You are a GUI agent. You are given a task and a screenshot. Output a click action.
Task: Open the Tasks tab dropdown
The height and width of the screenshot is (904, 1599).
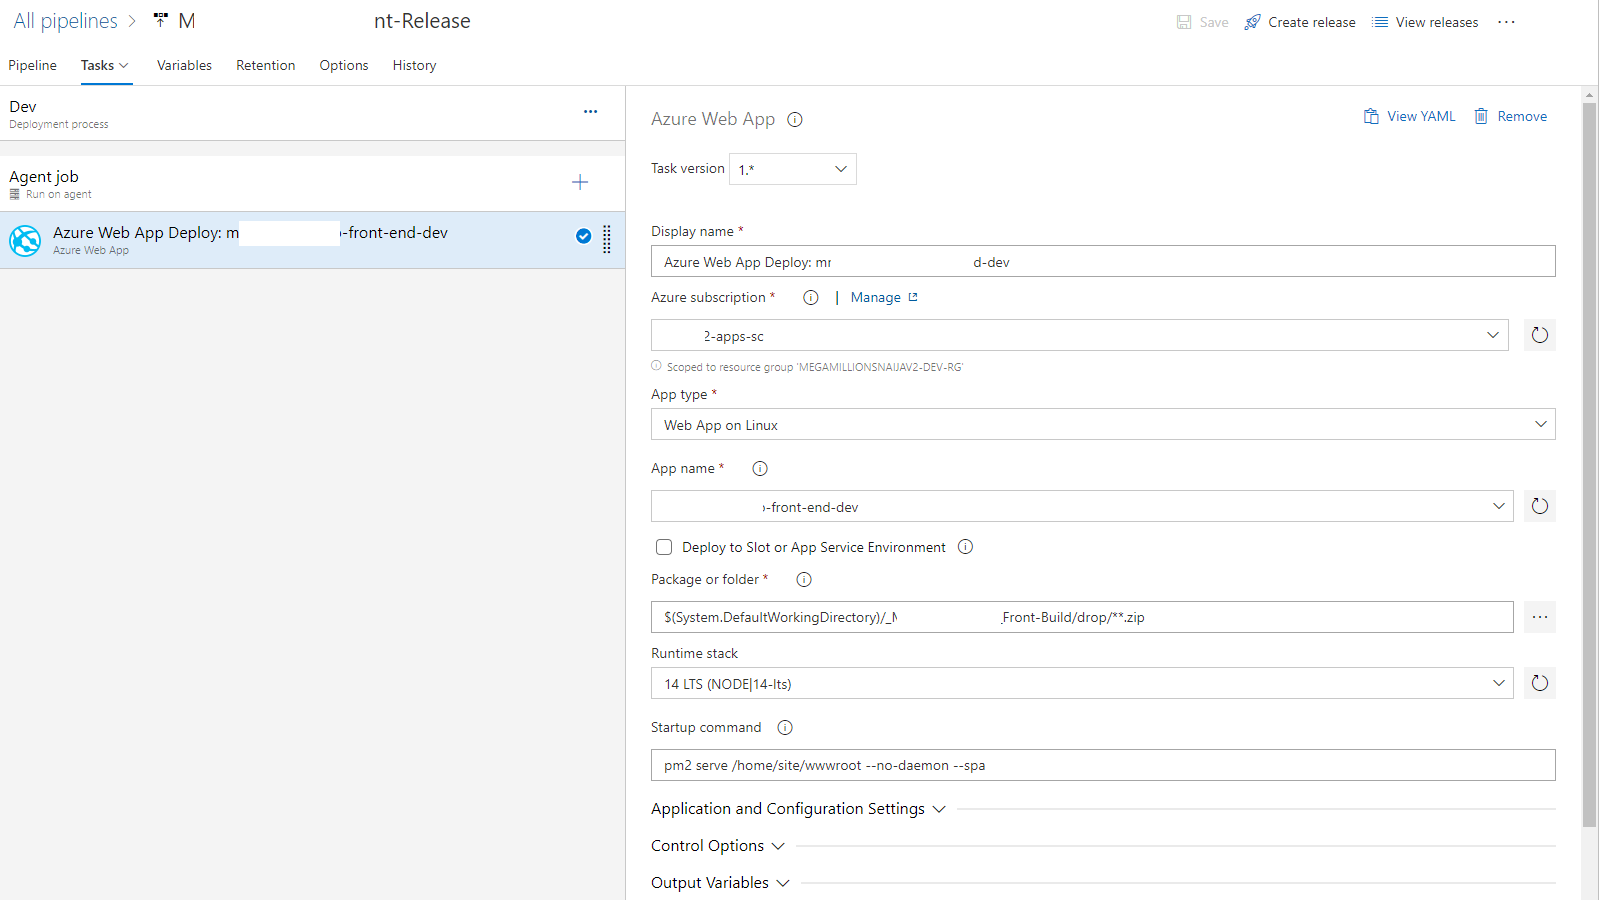[105, 65]
